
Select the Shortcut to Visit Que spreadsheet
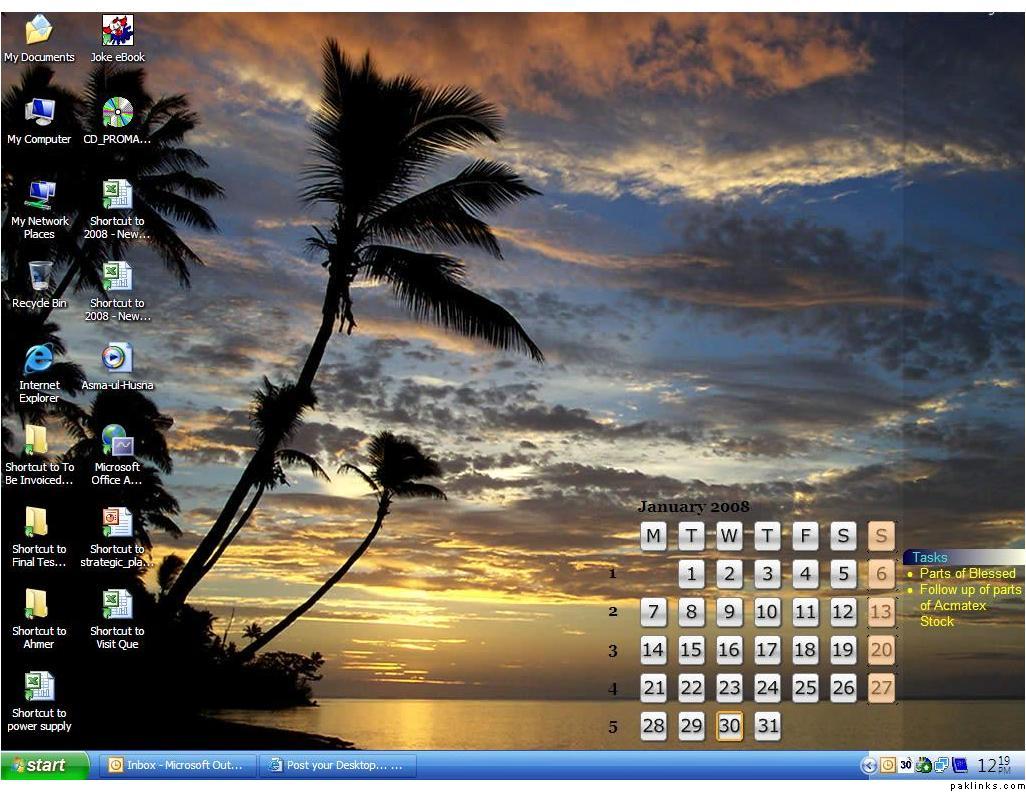(x=117, y=606)
